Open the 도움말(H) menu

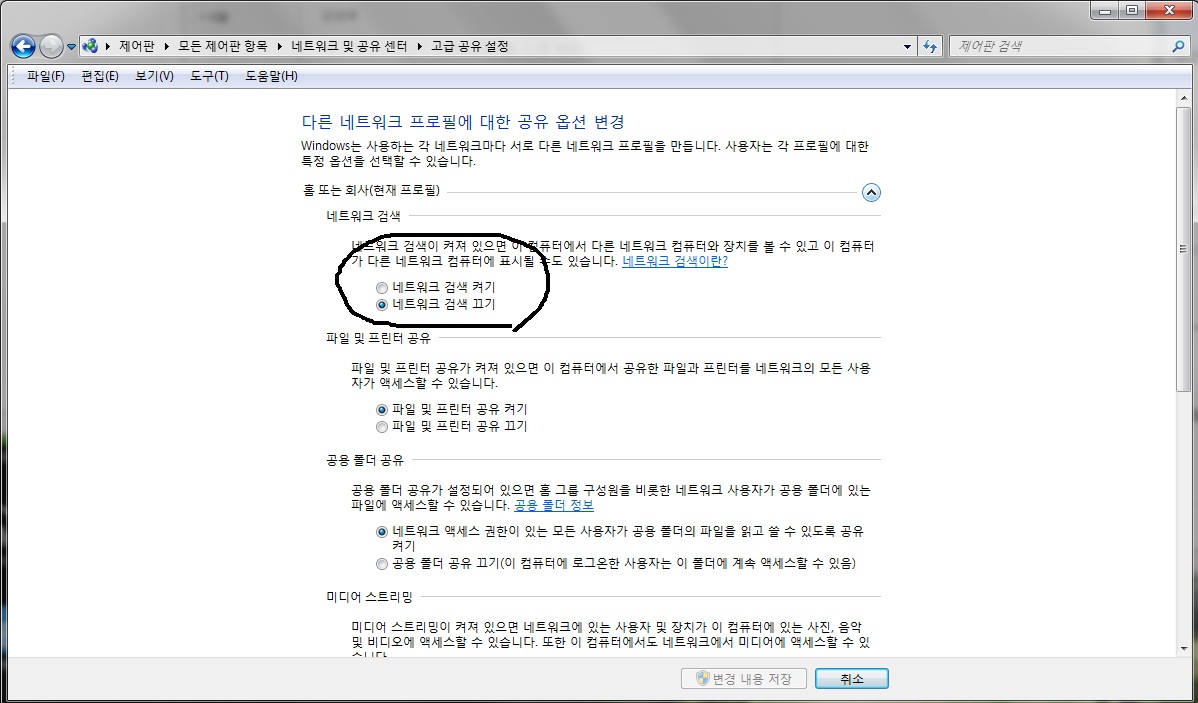(x=271, y=76)
